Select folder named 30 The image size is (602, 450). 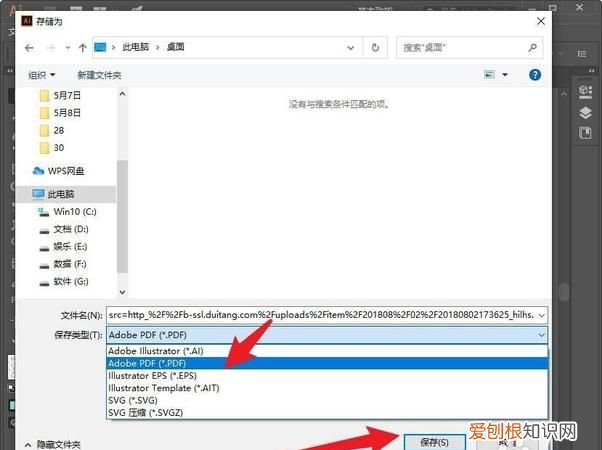52,148
